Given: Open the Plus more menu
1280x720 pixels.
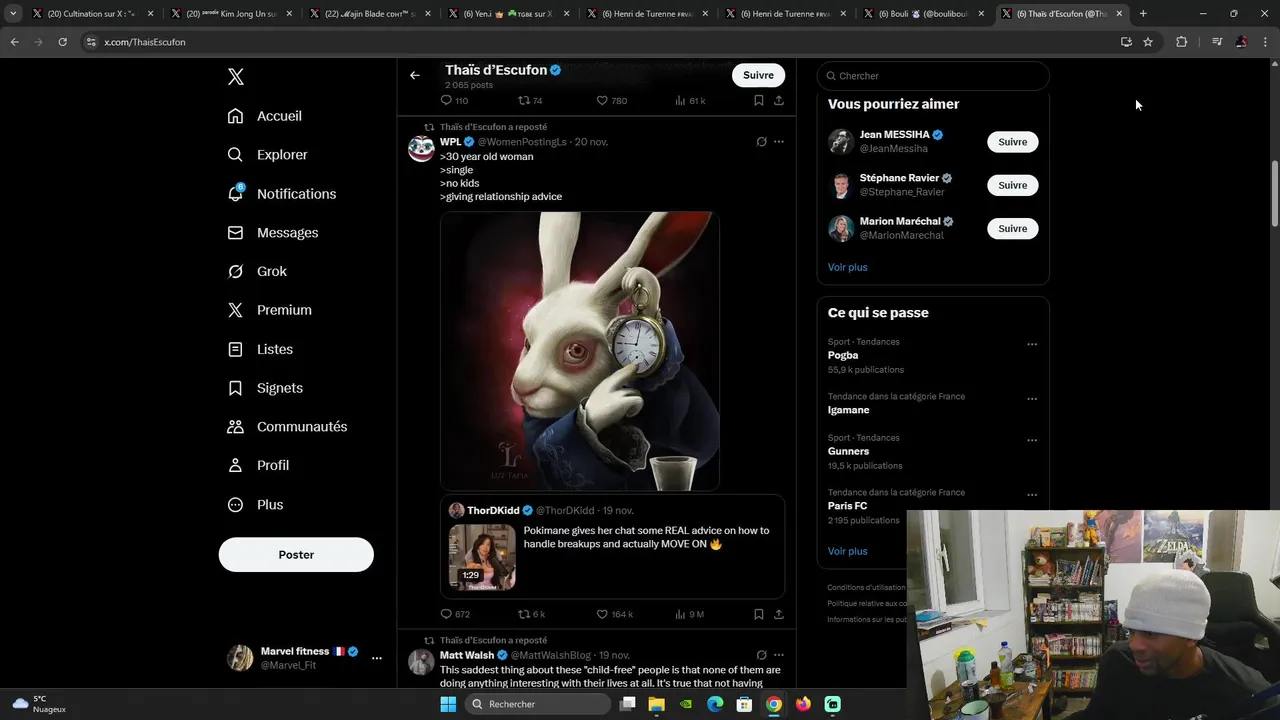Looking at the screenshot, I should pos(255,504).
